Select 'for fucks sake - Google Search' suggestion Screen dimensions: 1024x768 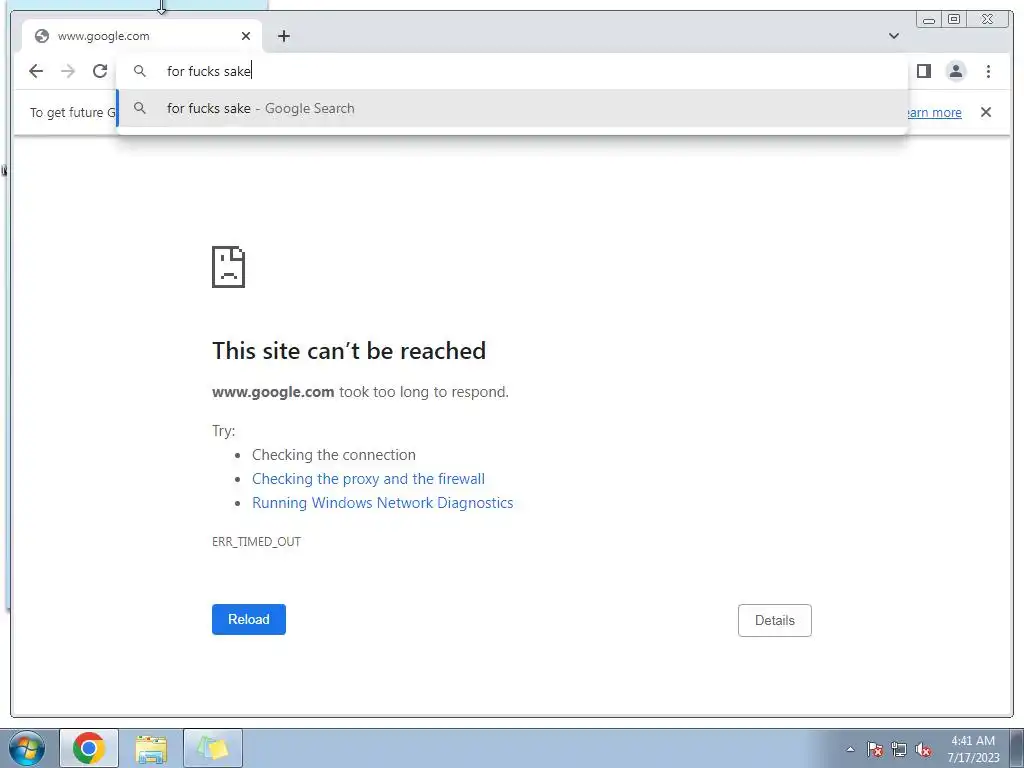pyautogui.click(x=512, y=108)
